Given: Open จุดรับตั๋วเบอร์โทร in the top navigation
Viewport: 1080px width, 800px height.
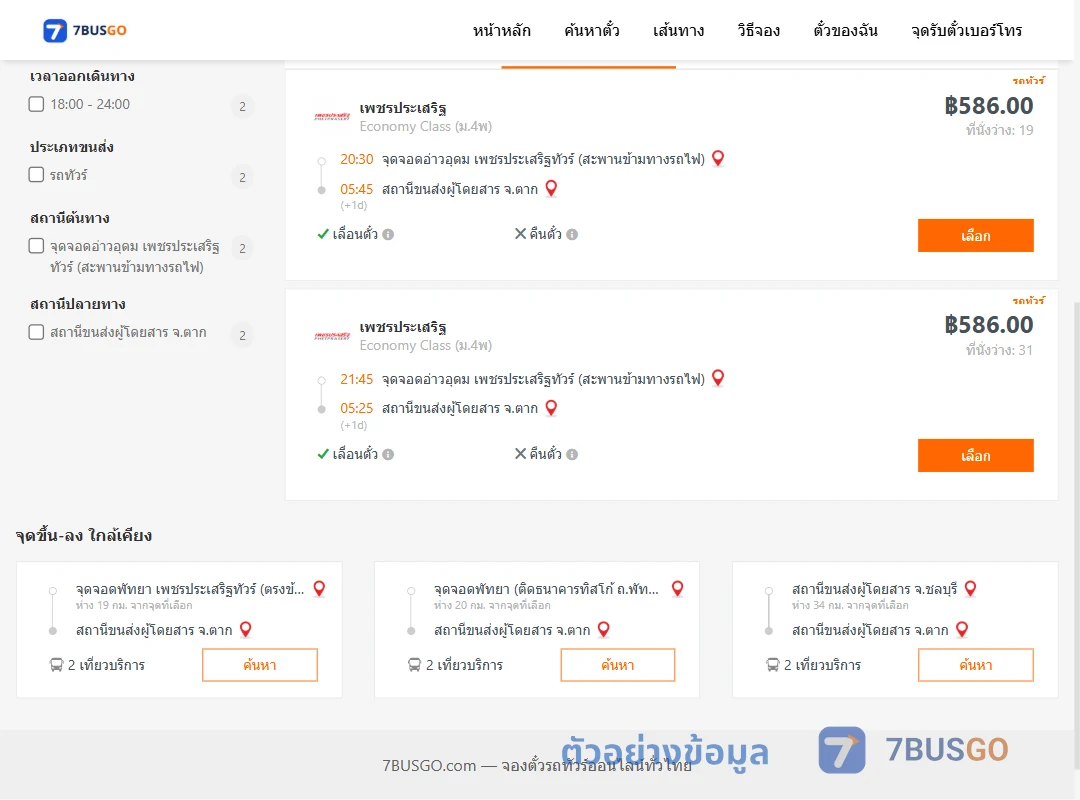Looking at the screenshot, I should tap(966, 30).
